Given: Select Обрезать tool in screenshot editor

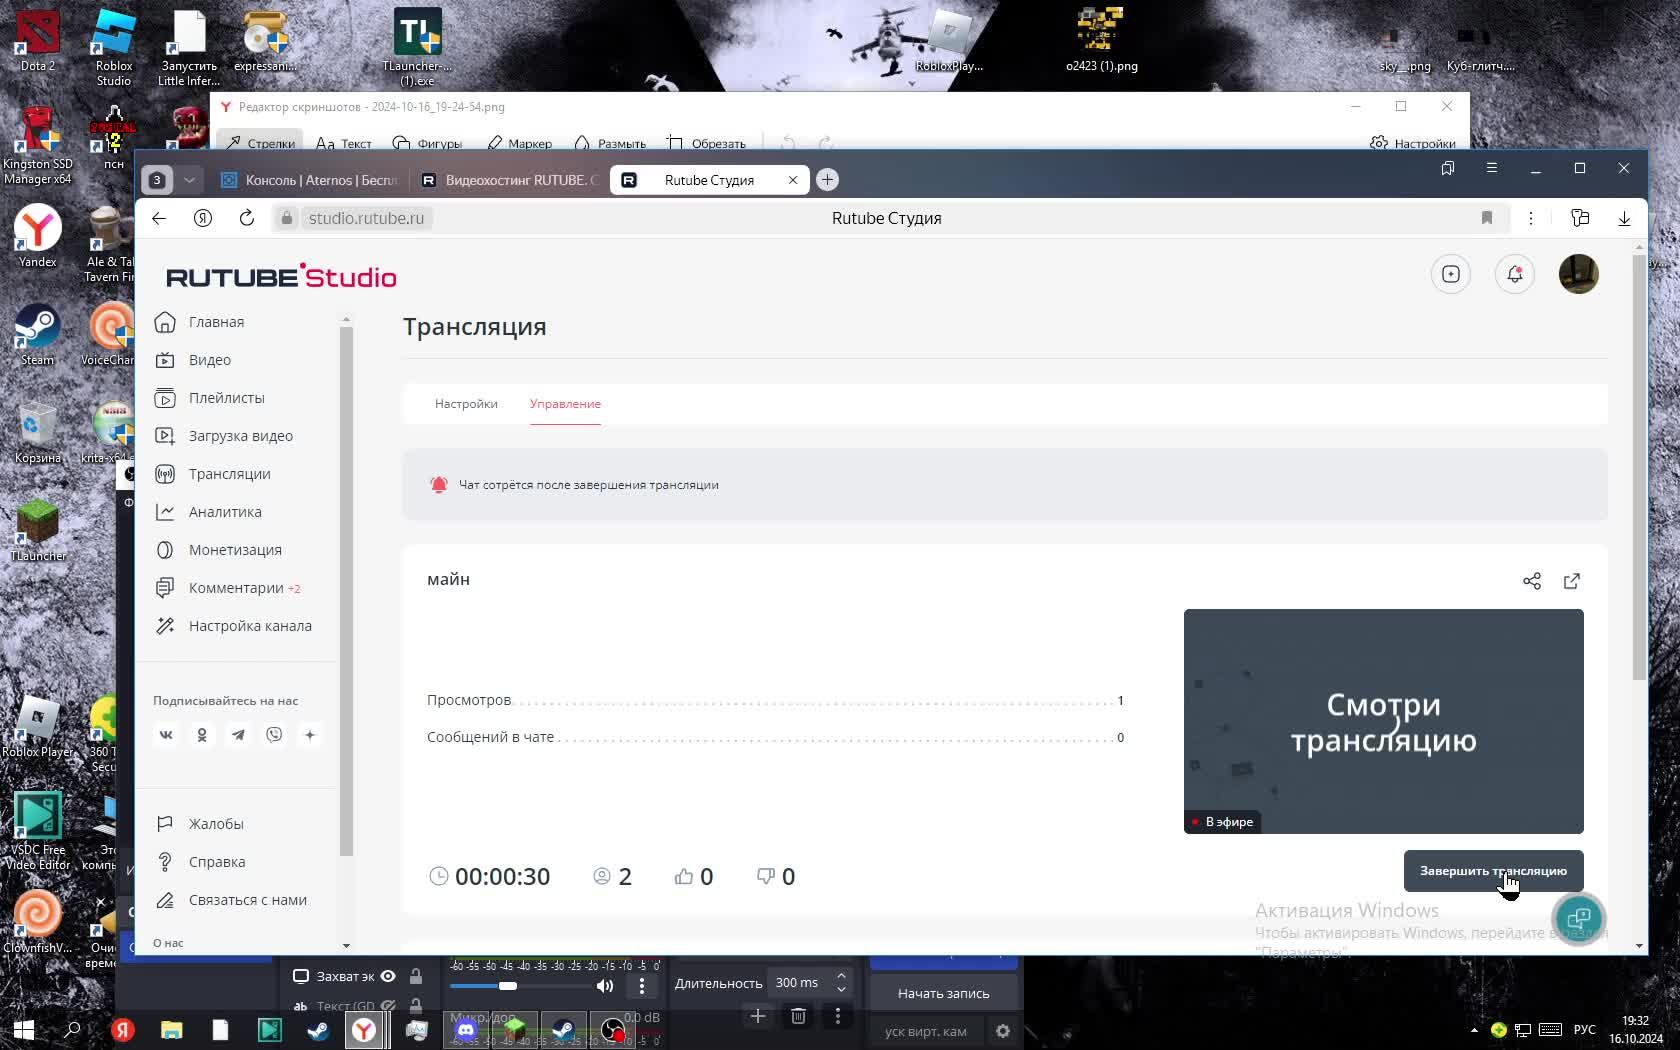Looking at the screenshot, I should (x=706, y=143).
